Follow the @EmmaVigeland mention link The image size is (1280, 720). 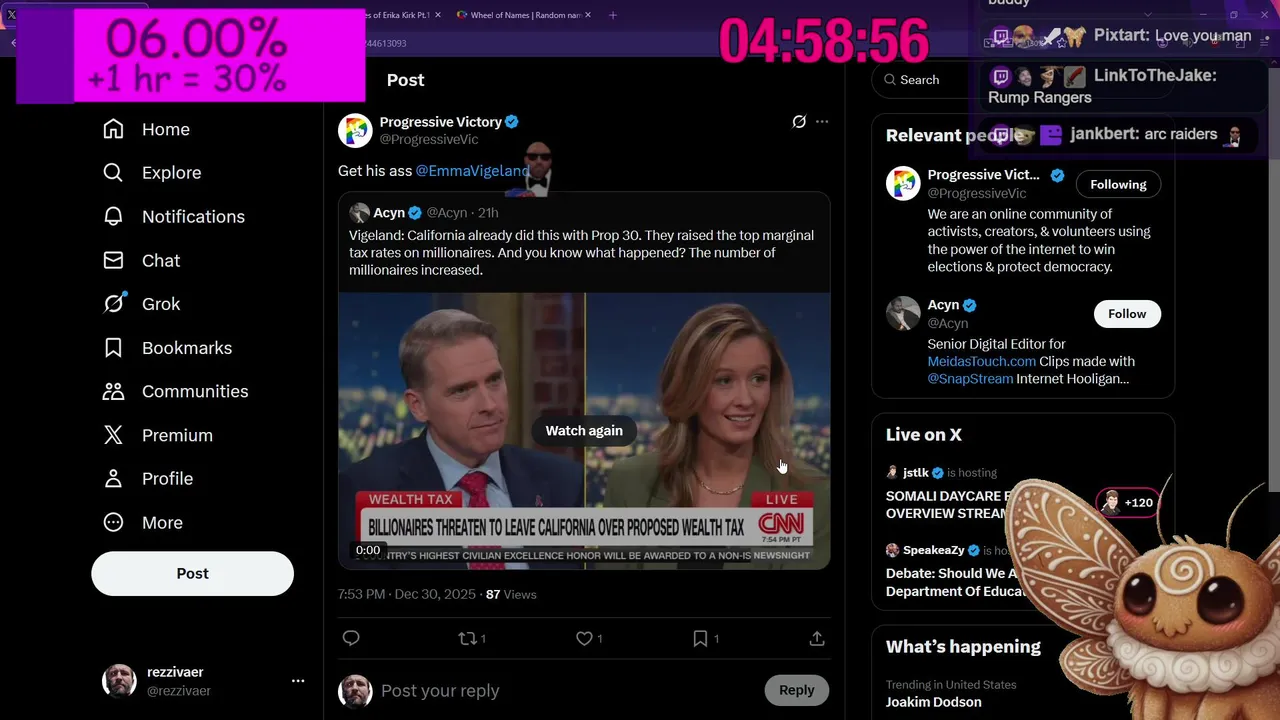click(473, 171)
